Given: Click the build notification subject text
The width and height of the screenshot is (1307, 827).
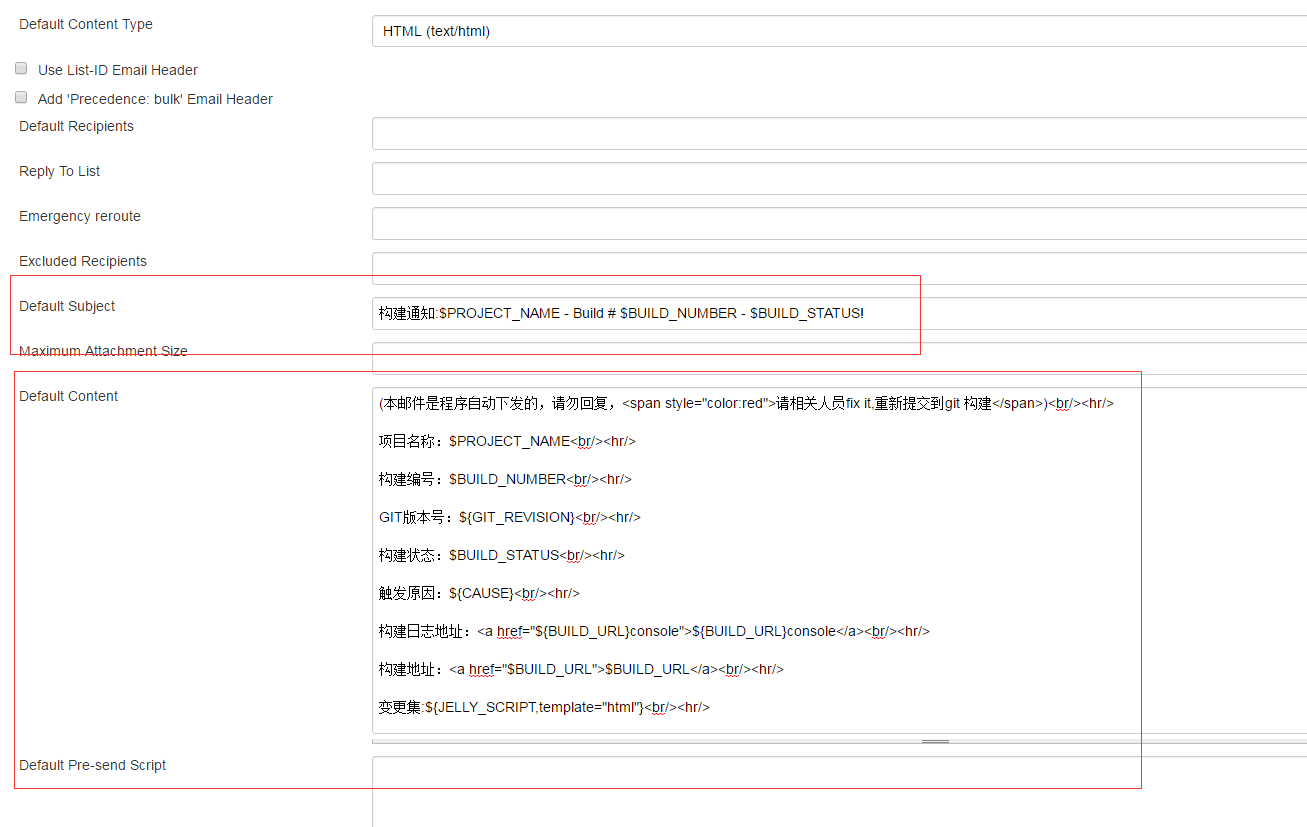Looking at the screenshot, I should coord(620,313).
